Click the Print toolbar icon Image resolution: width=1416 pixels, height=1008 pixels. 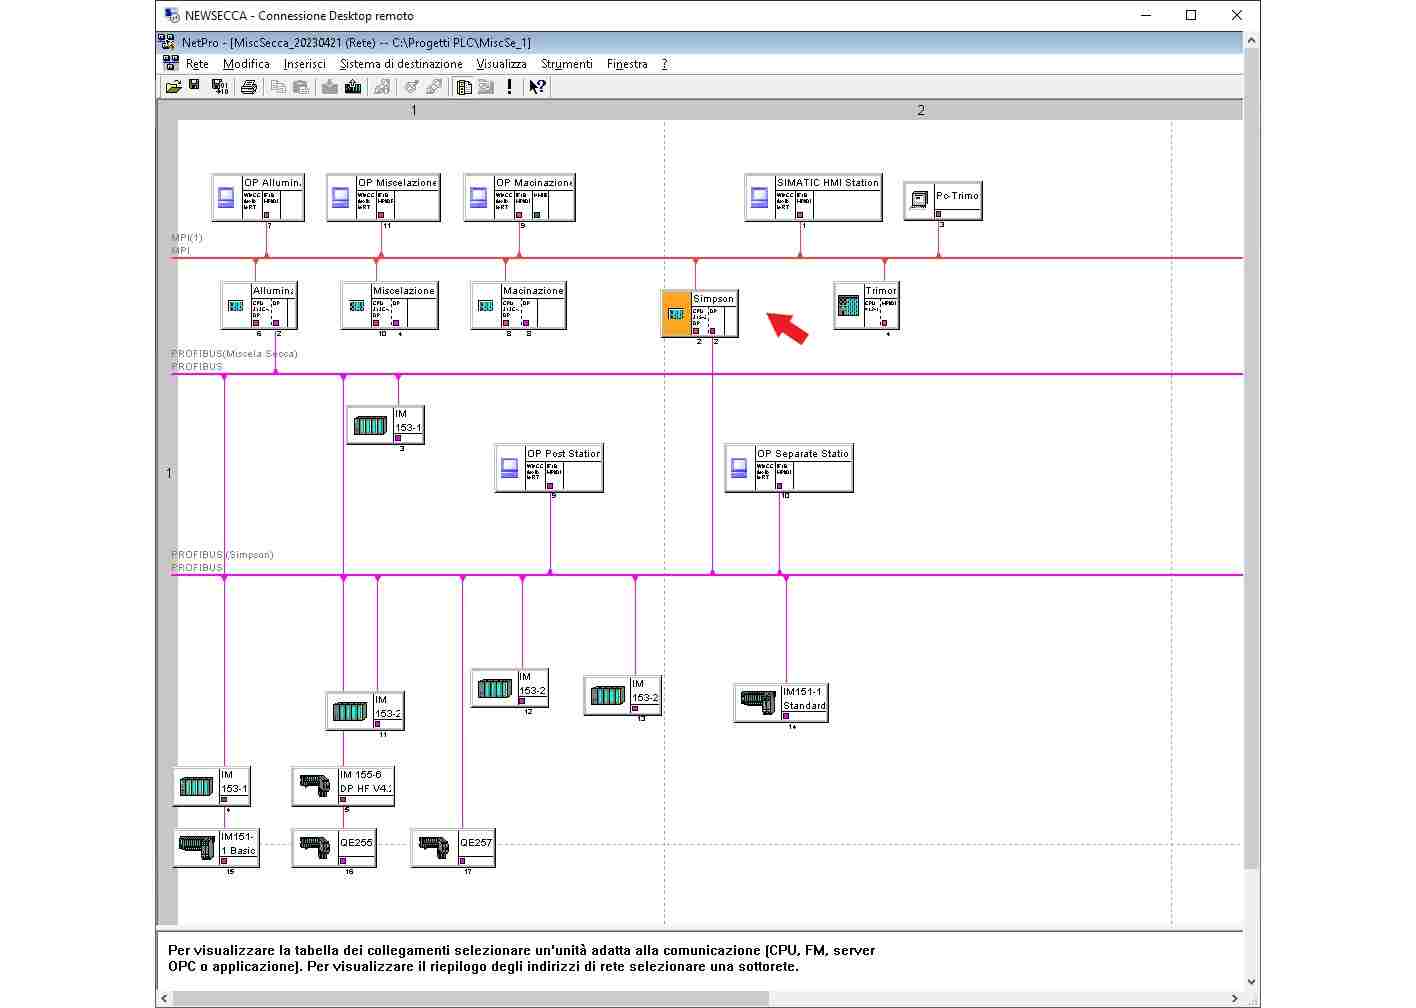249,87
